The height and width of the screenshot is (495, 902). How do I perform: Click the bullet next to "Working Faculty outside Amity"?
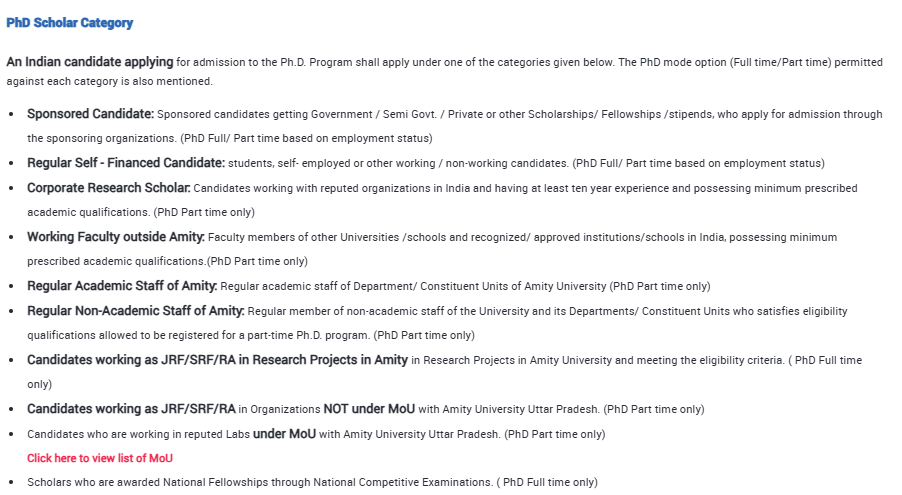click(x=11, y=238)
